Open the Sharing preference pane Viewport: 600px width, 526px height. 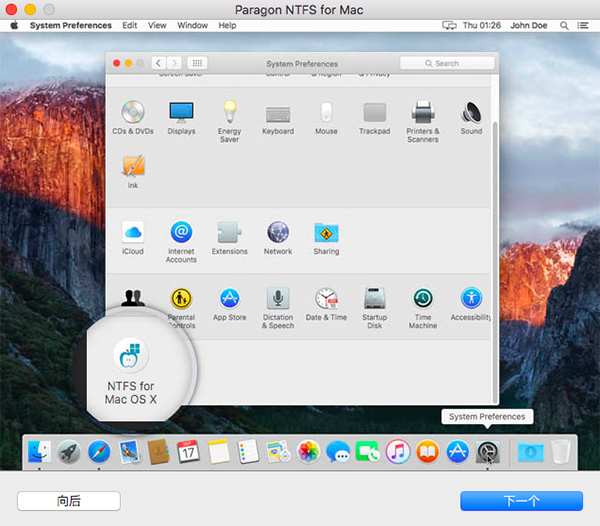[x=326, y=233]
